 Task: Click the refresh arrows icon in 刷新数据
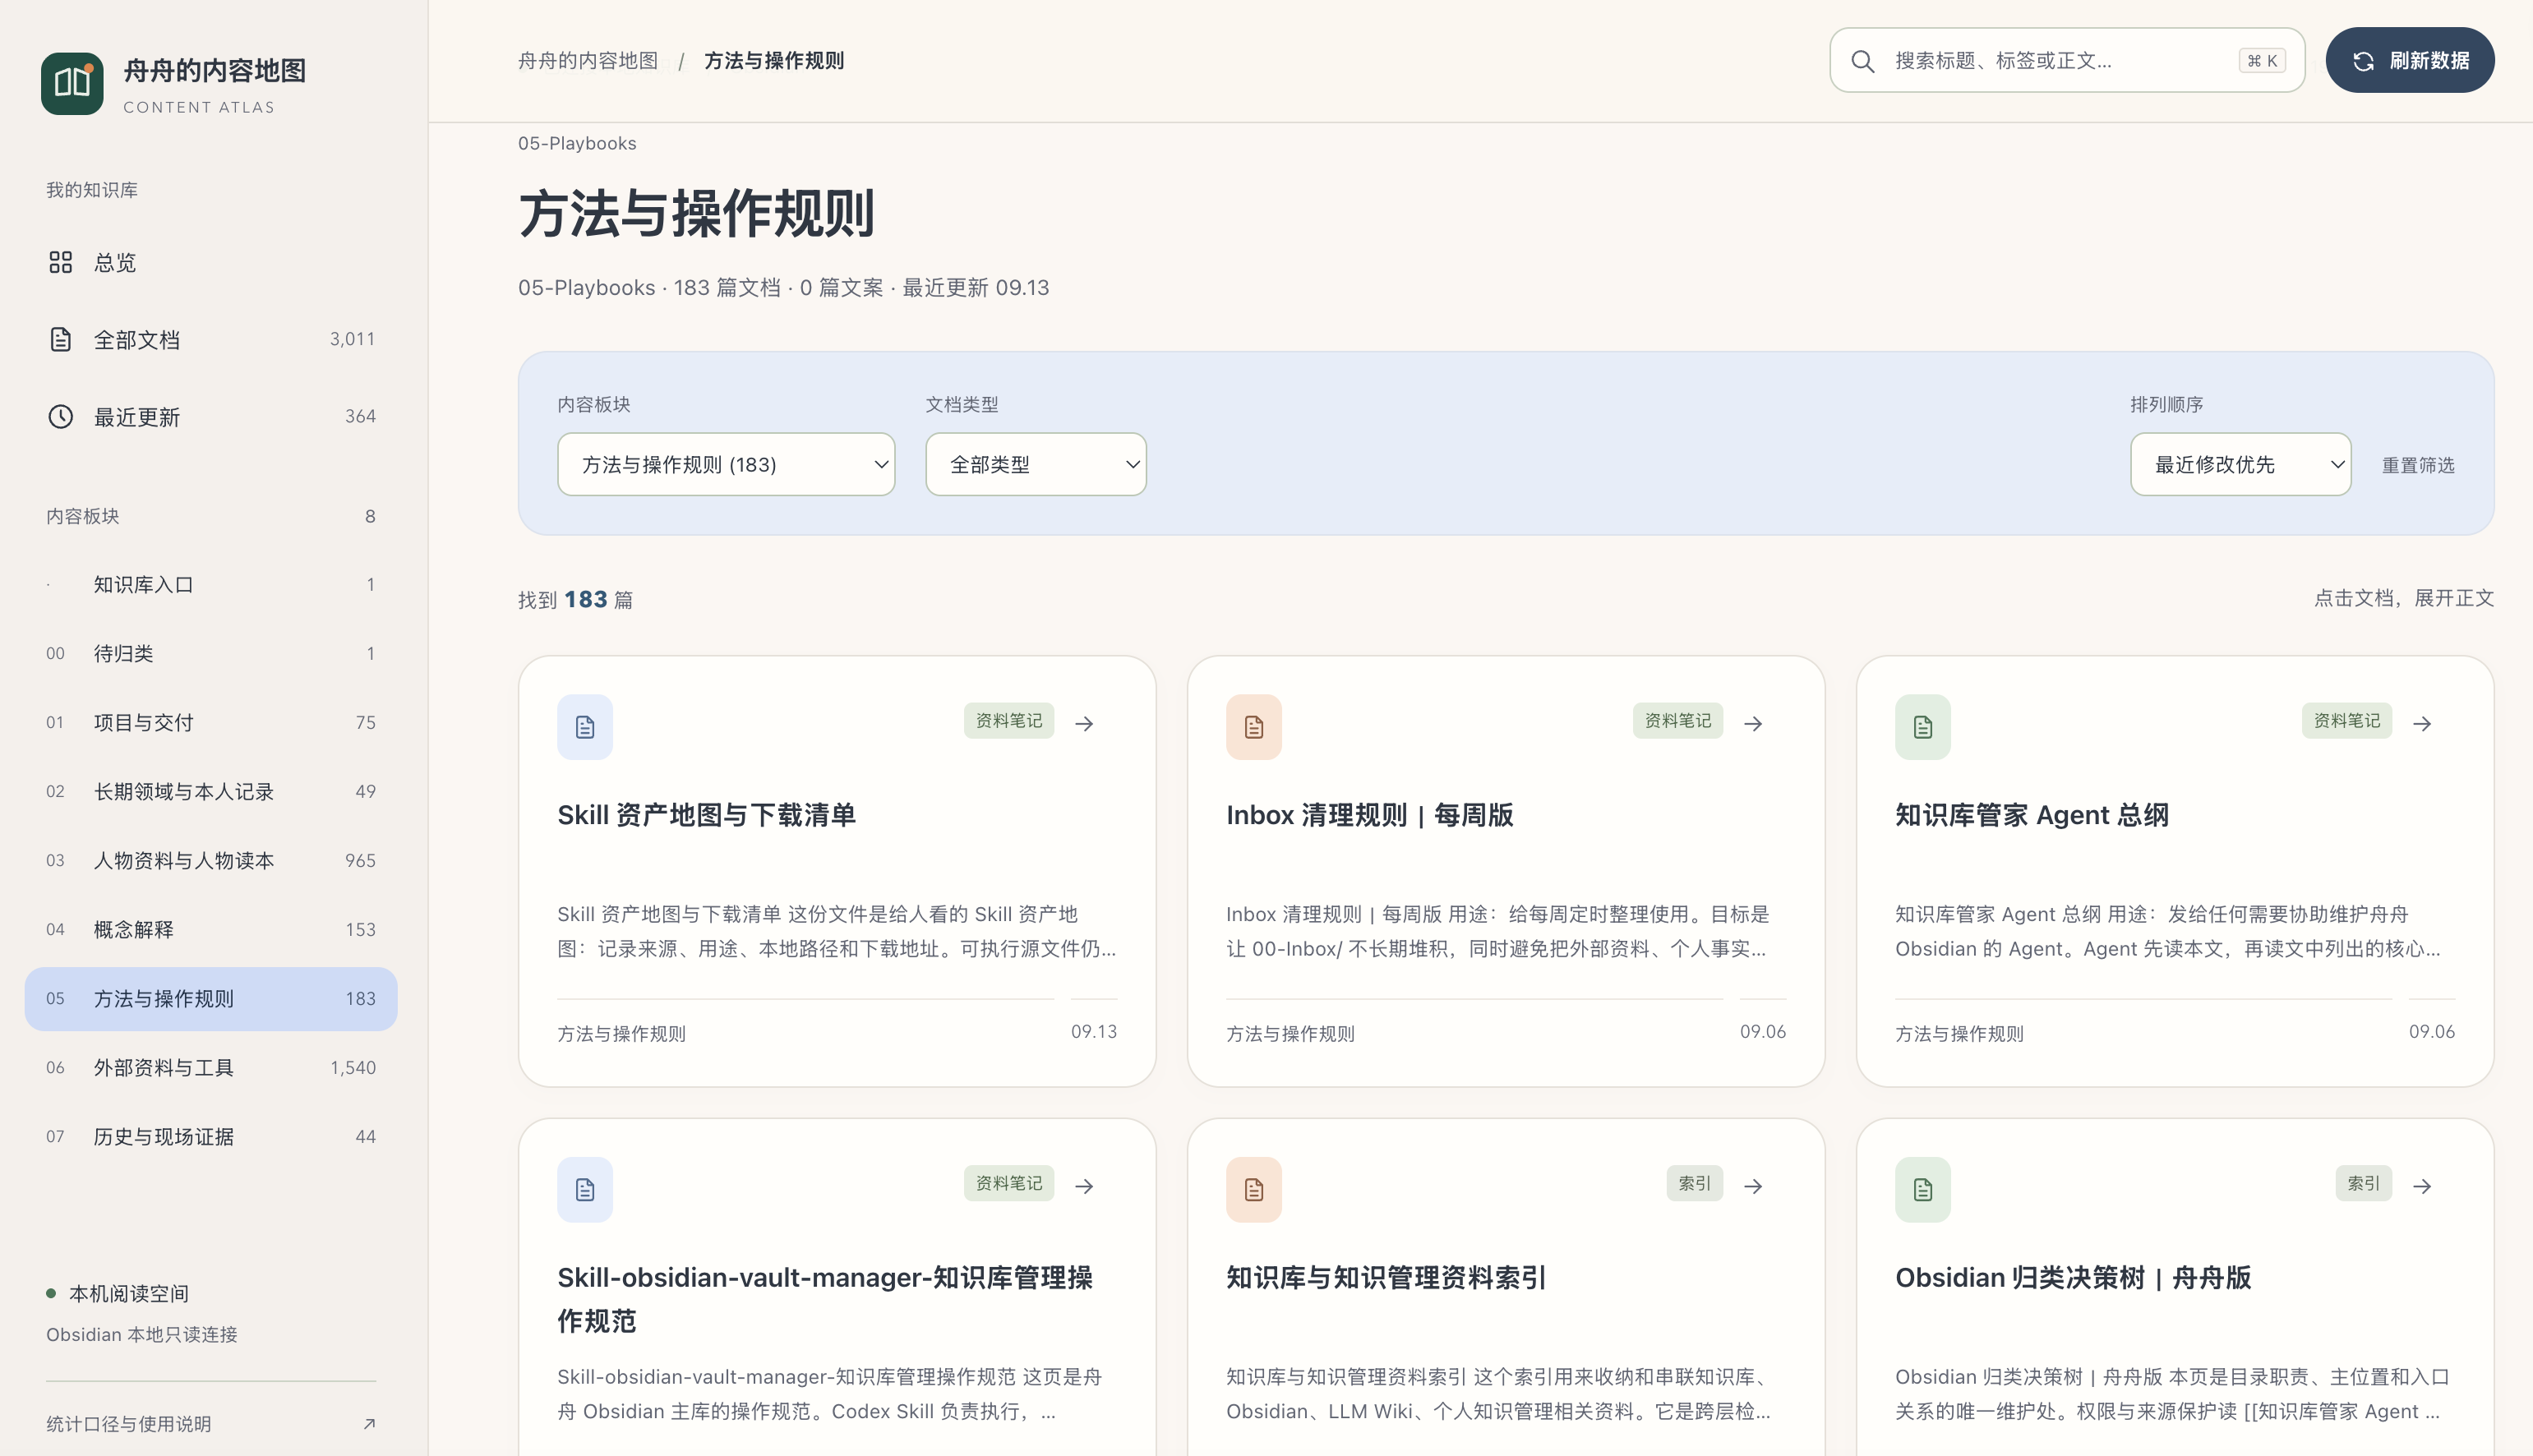(x=2363, y=61)
